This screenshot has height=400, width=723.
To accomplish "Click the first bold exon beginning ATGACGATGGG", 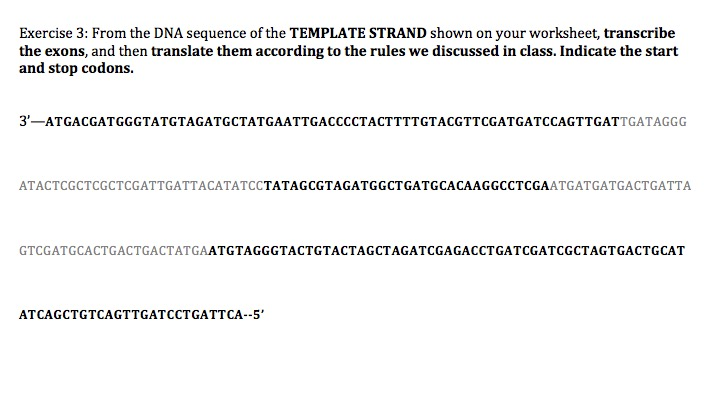I will coord(332,122).
